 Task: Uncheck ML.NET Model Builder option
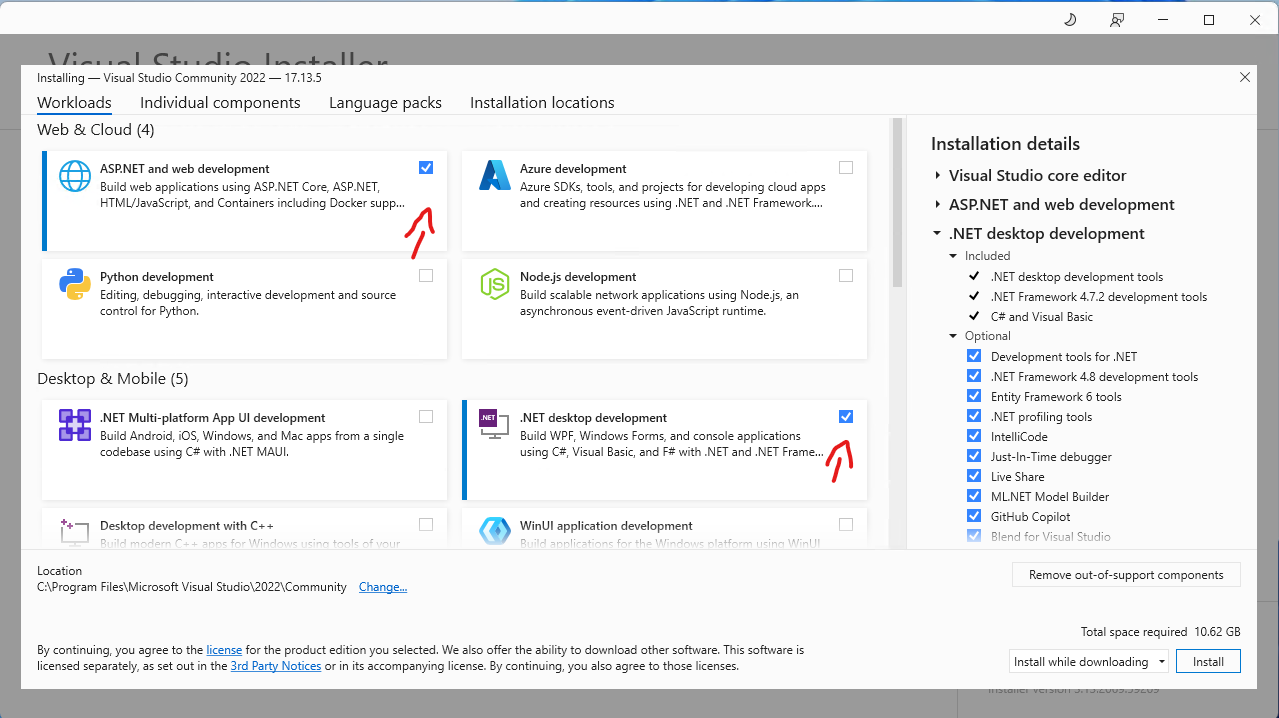(974, 496)
